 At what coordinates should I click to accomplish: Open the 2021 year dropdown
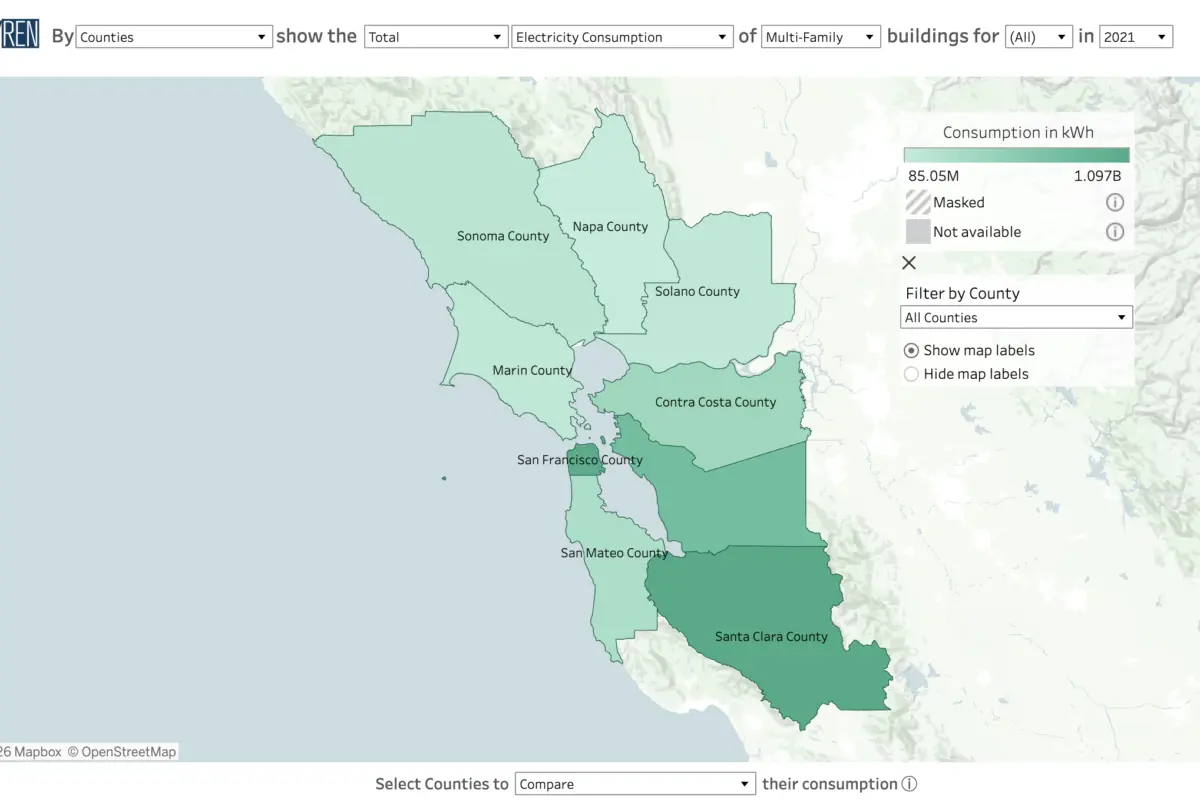1135,37
